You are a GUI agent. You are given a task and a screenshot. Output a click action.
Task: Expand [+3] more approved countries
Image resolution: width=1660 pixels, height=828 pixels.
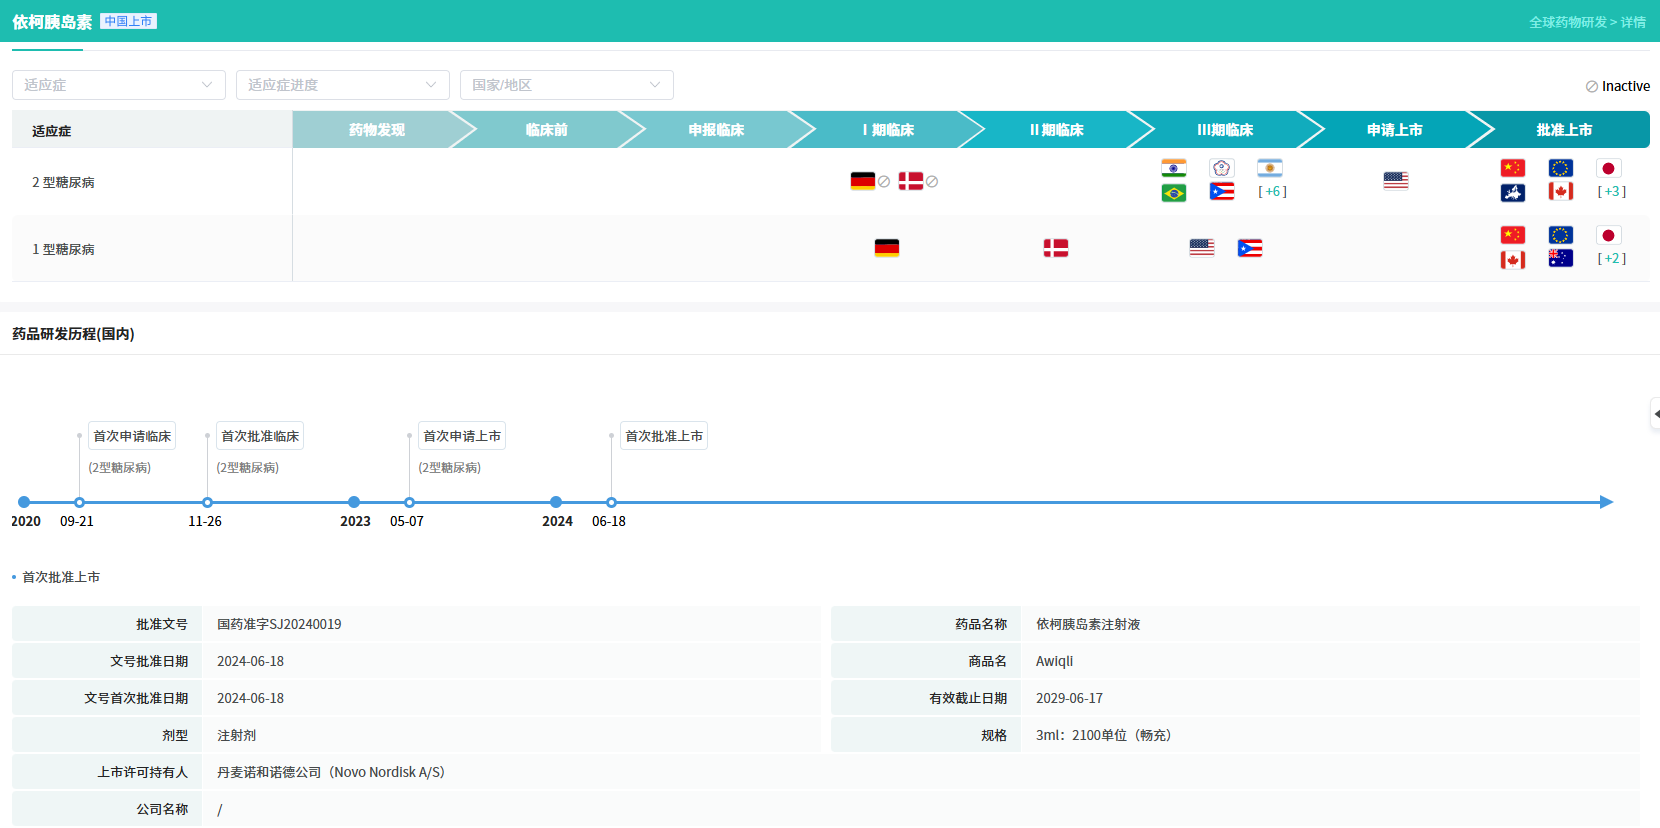(x=1611, y=192)
